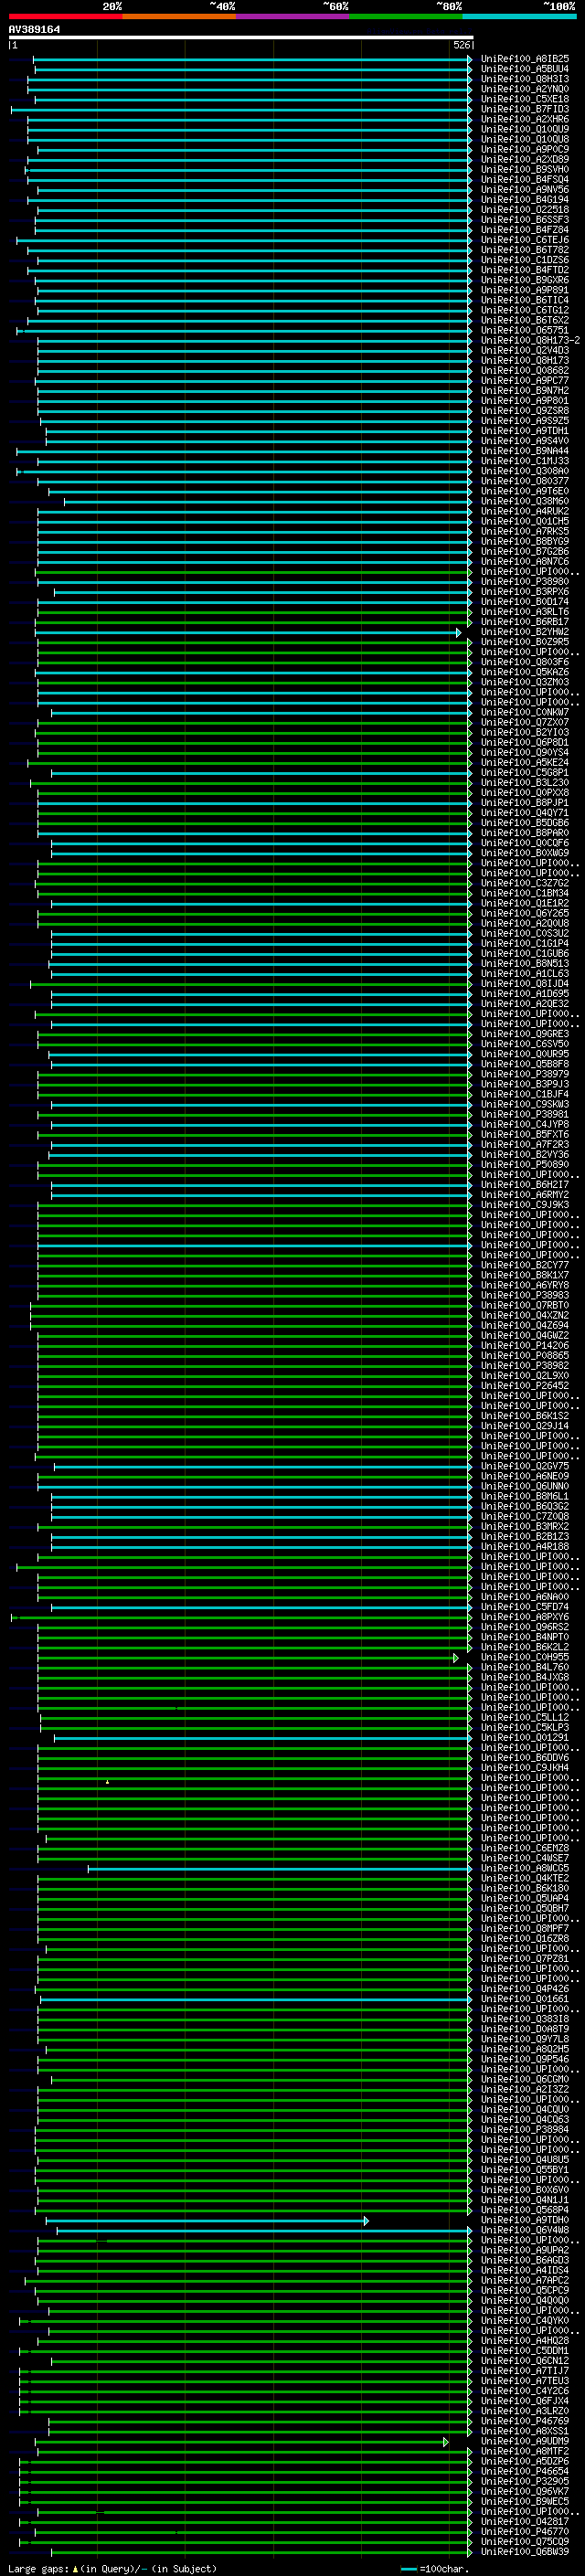Click UniRef100_P38983 label
Image resolution: width=585 pixels, height=2576 pixels.
point(524,1296)
